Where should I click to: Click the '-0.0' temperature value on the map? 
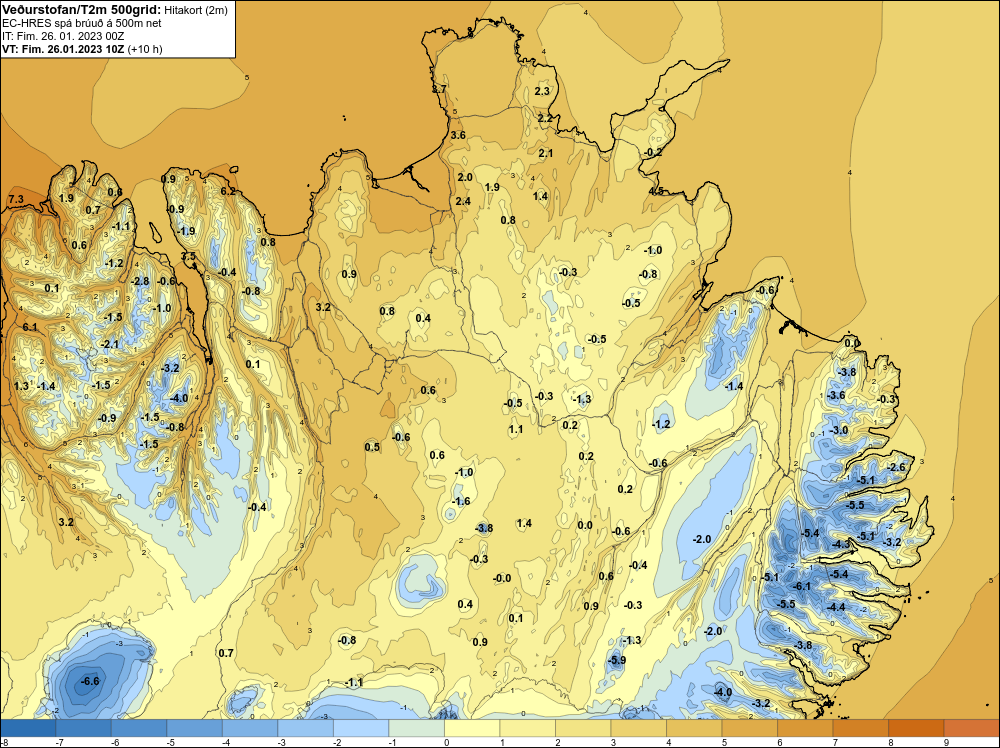pos(501,578)
